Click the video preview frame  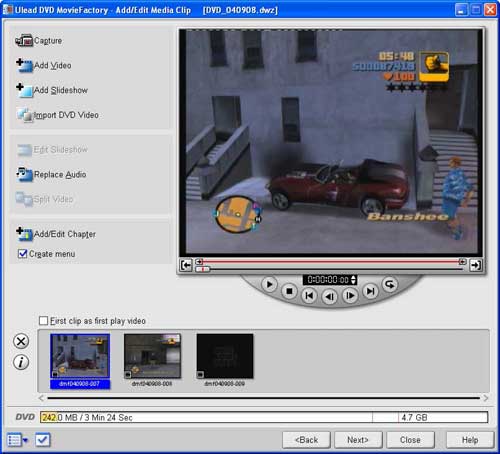pos(331,143)
